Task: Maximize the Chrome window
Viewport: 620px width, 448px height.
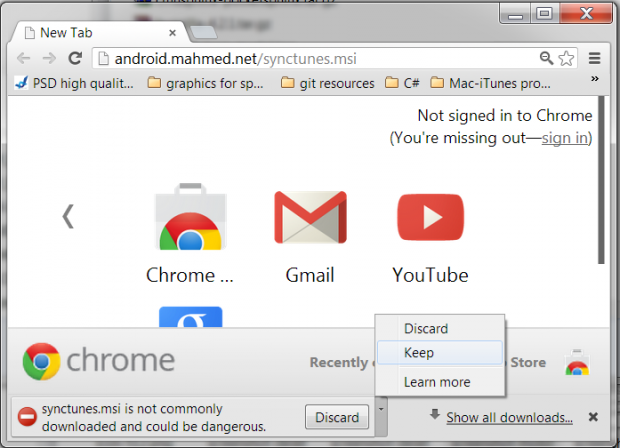Action: point(544,14)
